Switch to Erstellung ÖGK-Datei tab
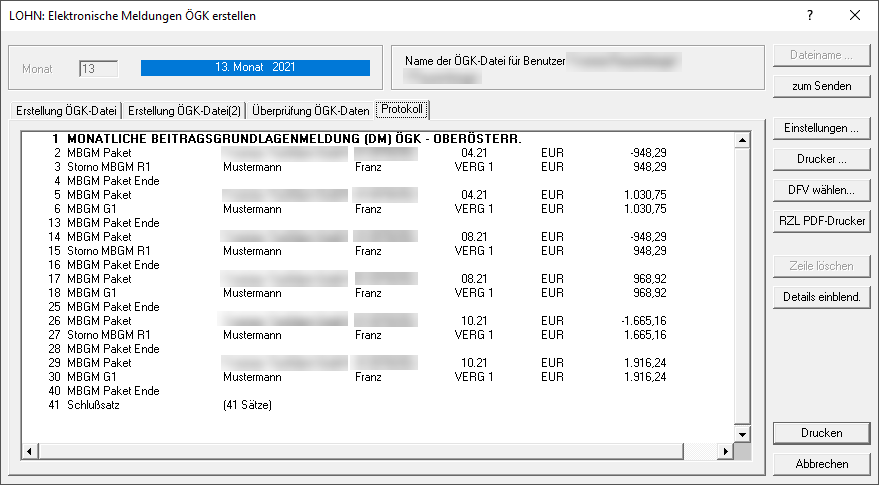The image size is (879, 485). [66, 109]
